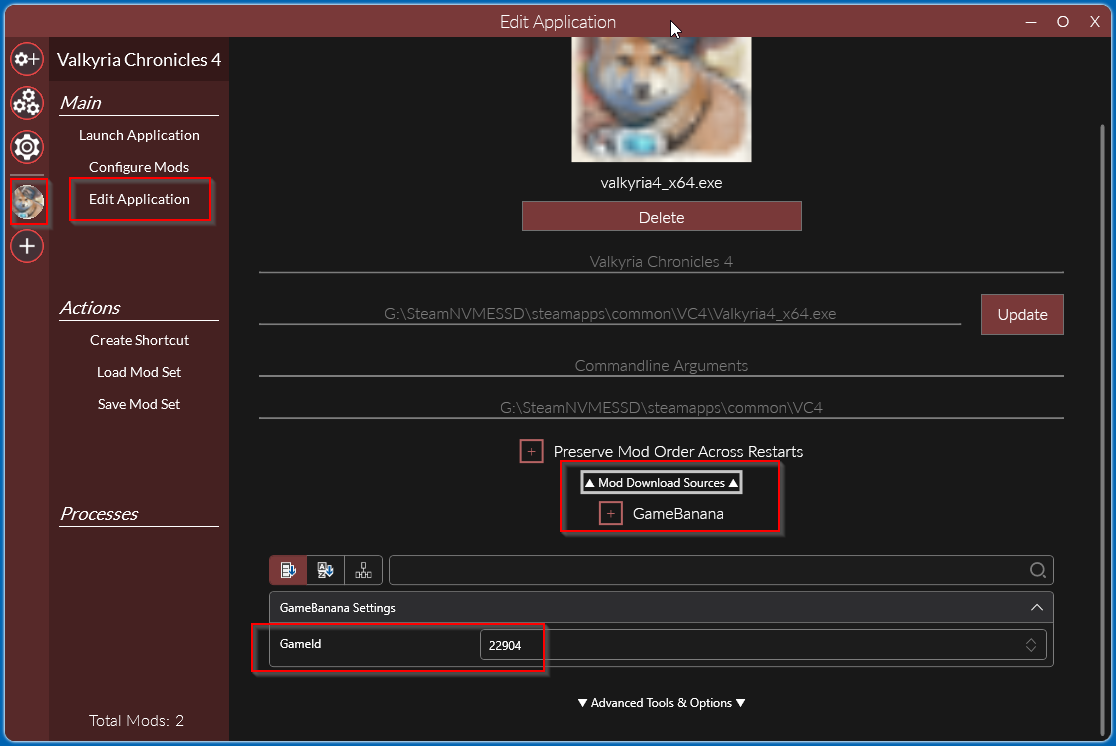Click the application image thumbnail
The height and width of the screenshot is (746, 1116).
click(661, 100)
